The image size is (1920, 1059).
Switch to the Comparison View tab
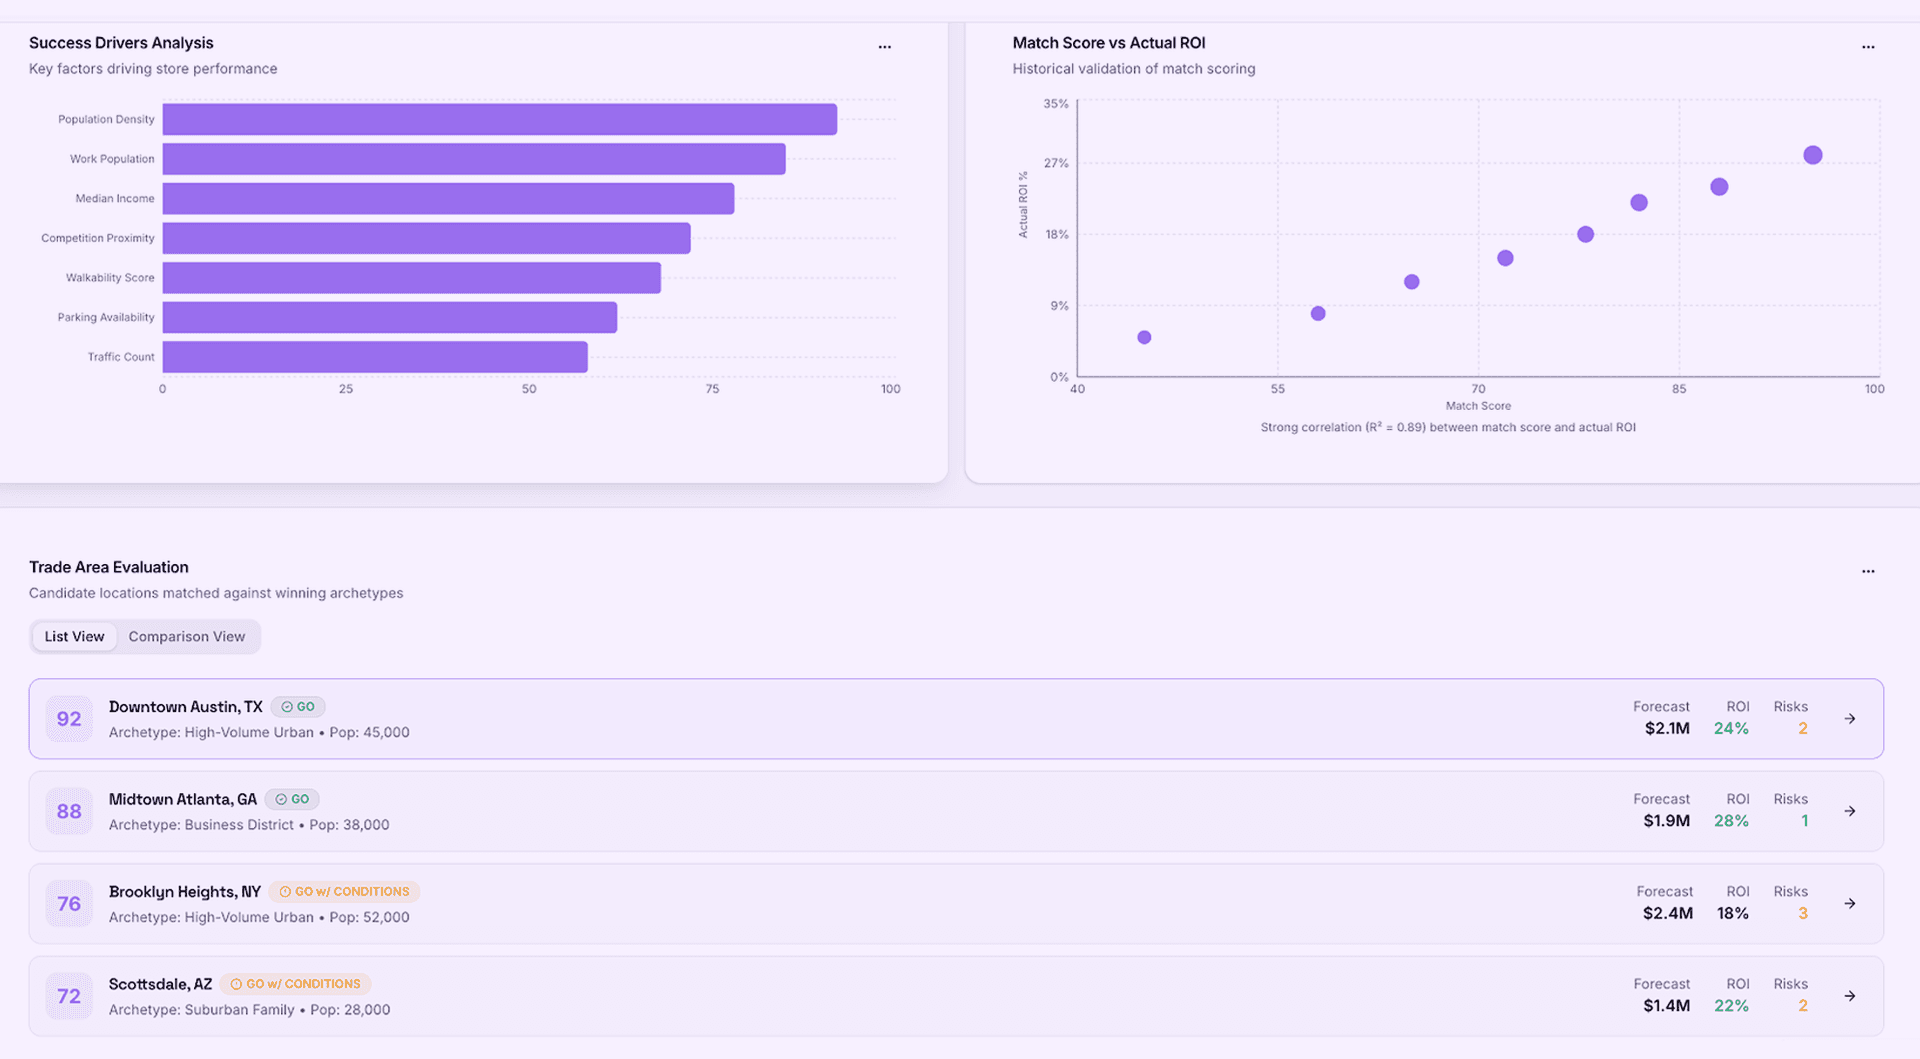point(186,636)
